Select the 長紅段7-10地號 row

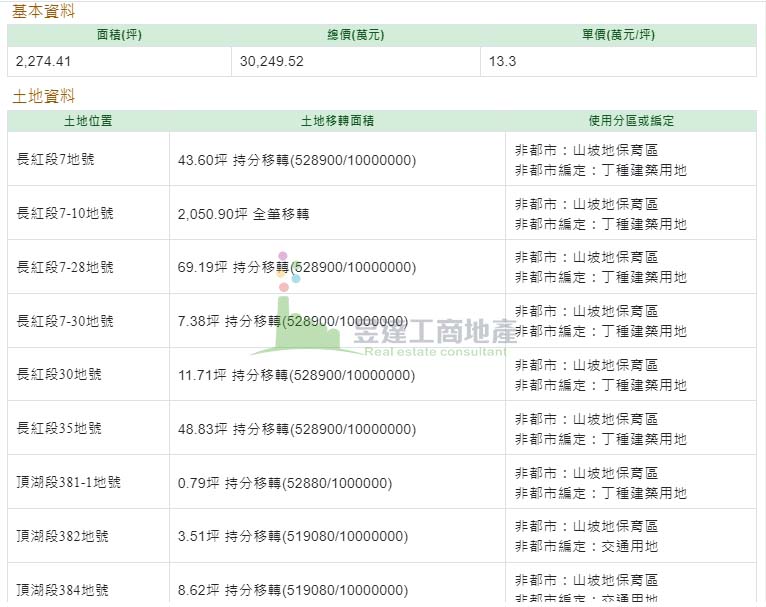[66, 214]
